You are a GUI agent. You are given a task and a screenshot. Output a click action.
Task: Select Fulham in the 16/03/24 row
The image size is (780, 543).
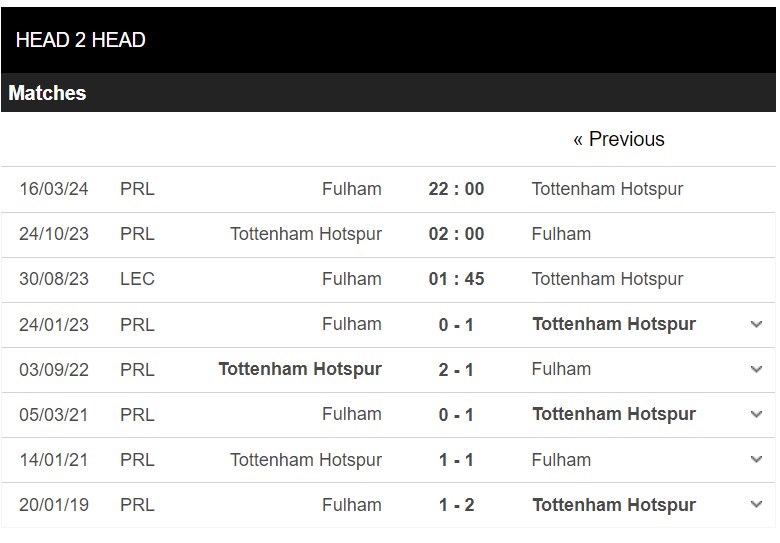pos(352,189)
